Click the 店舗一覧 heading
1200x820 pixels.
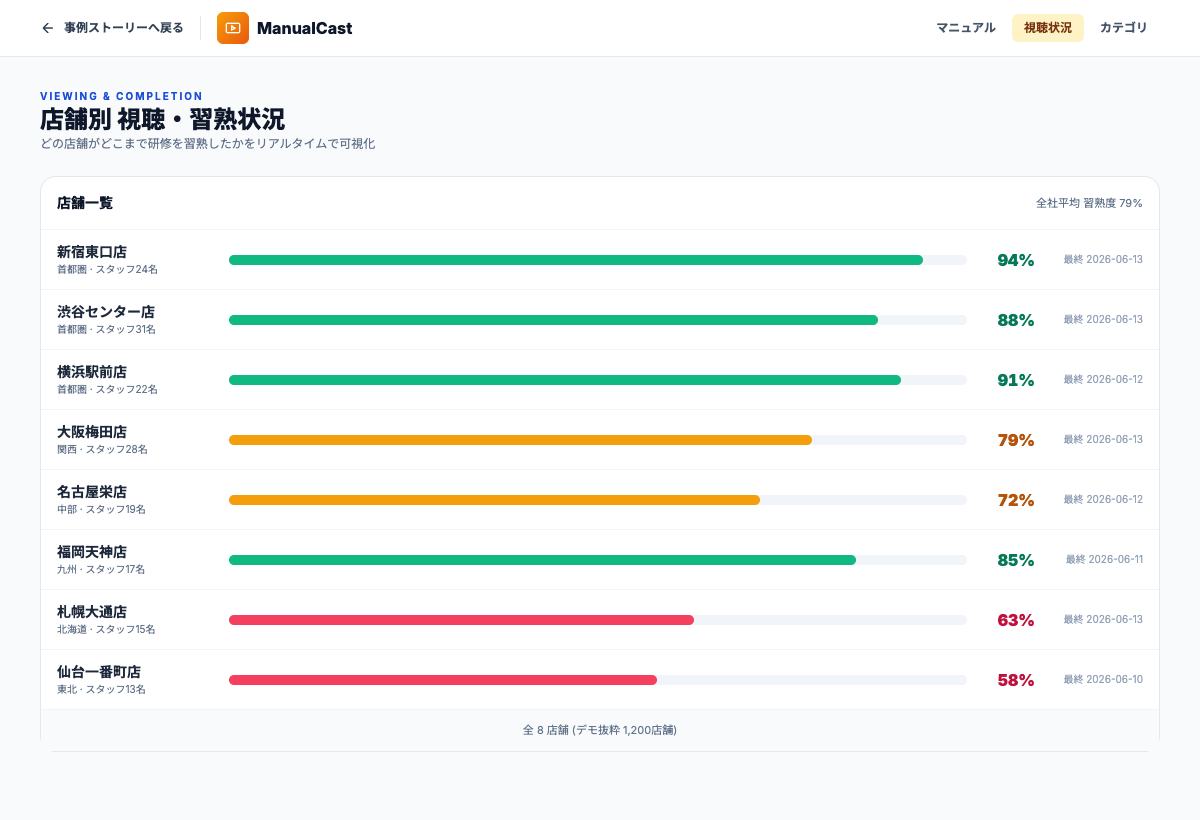point(85,203)
